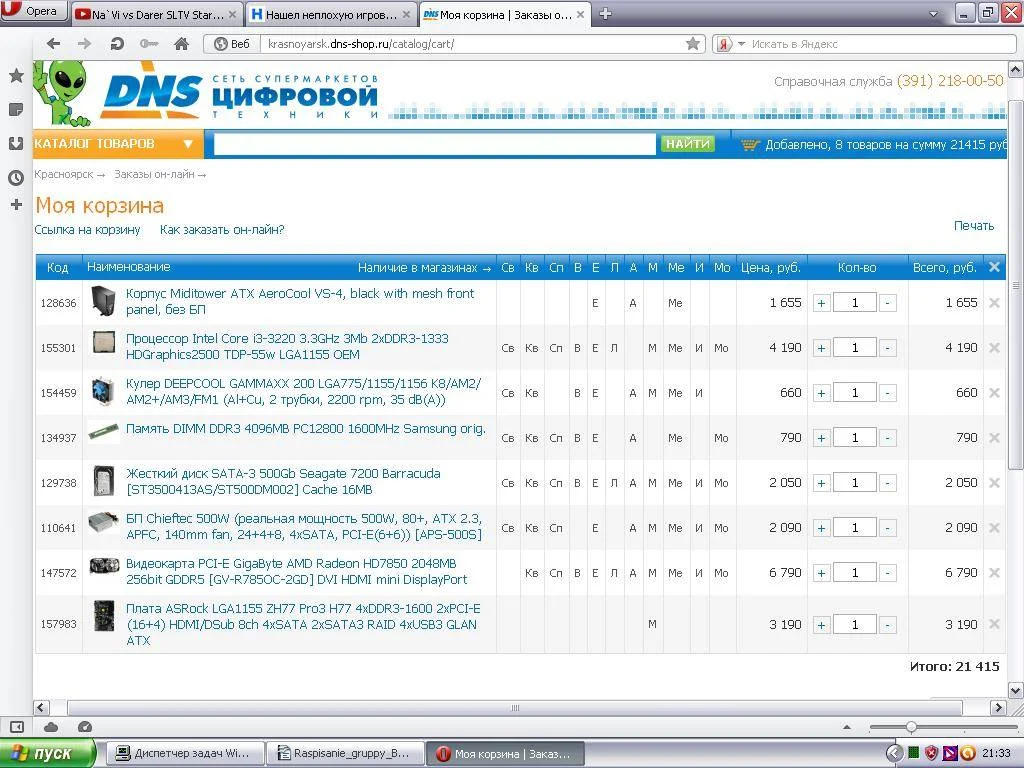Open Как заказать он-лайн? link
This screenshot has width=1024, height=768.
(x=222, y=229)
